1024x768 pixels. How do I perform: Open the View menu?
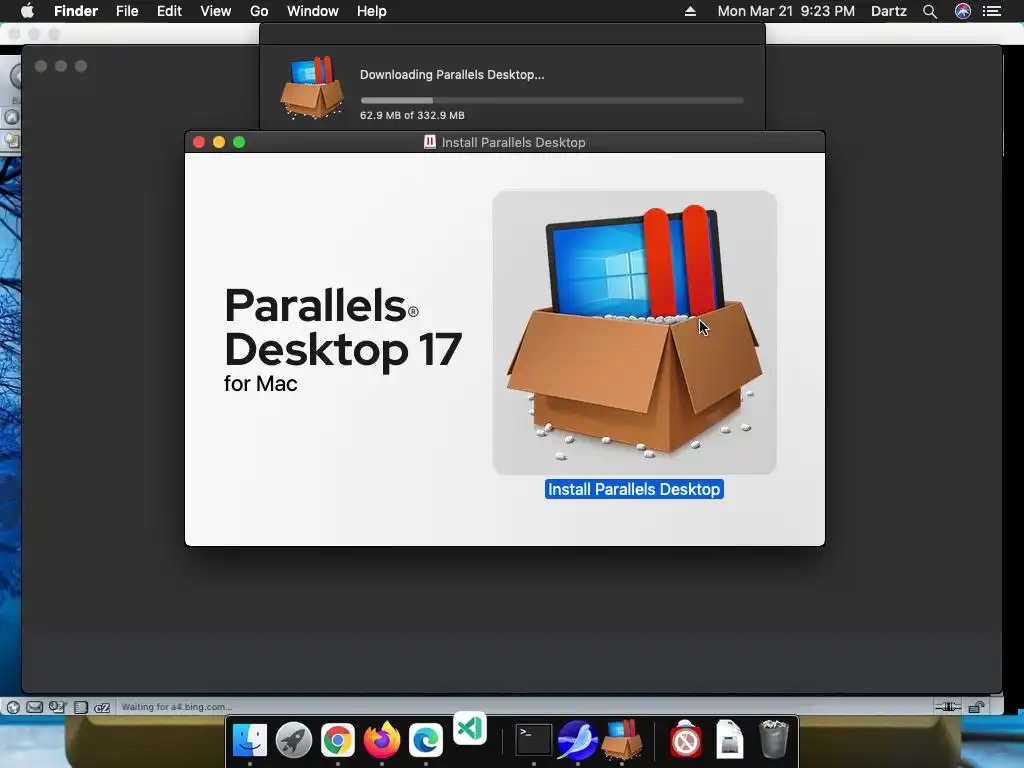pyautogui.click(x=216, y=11)
